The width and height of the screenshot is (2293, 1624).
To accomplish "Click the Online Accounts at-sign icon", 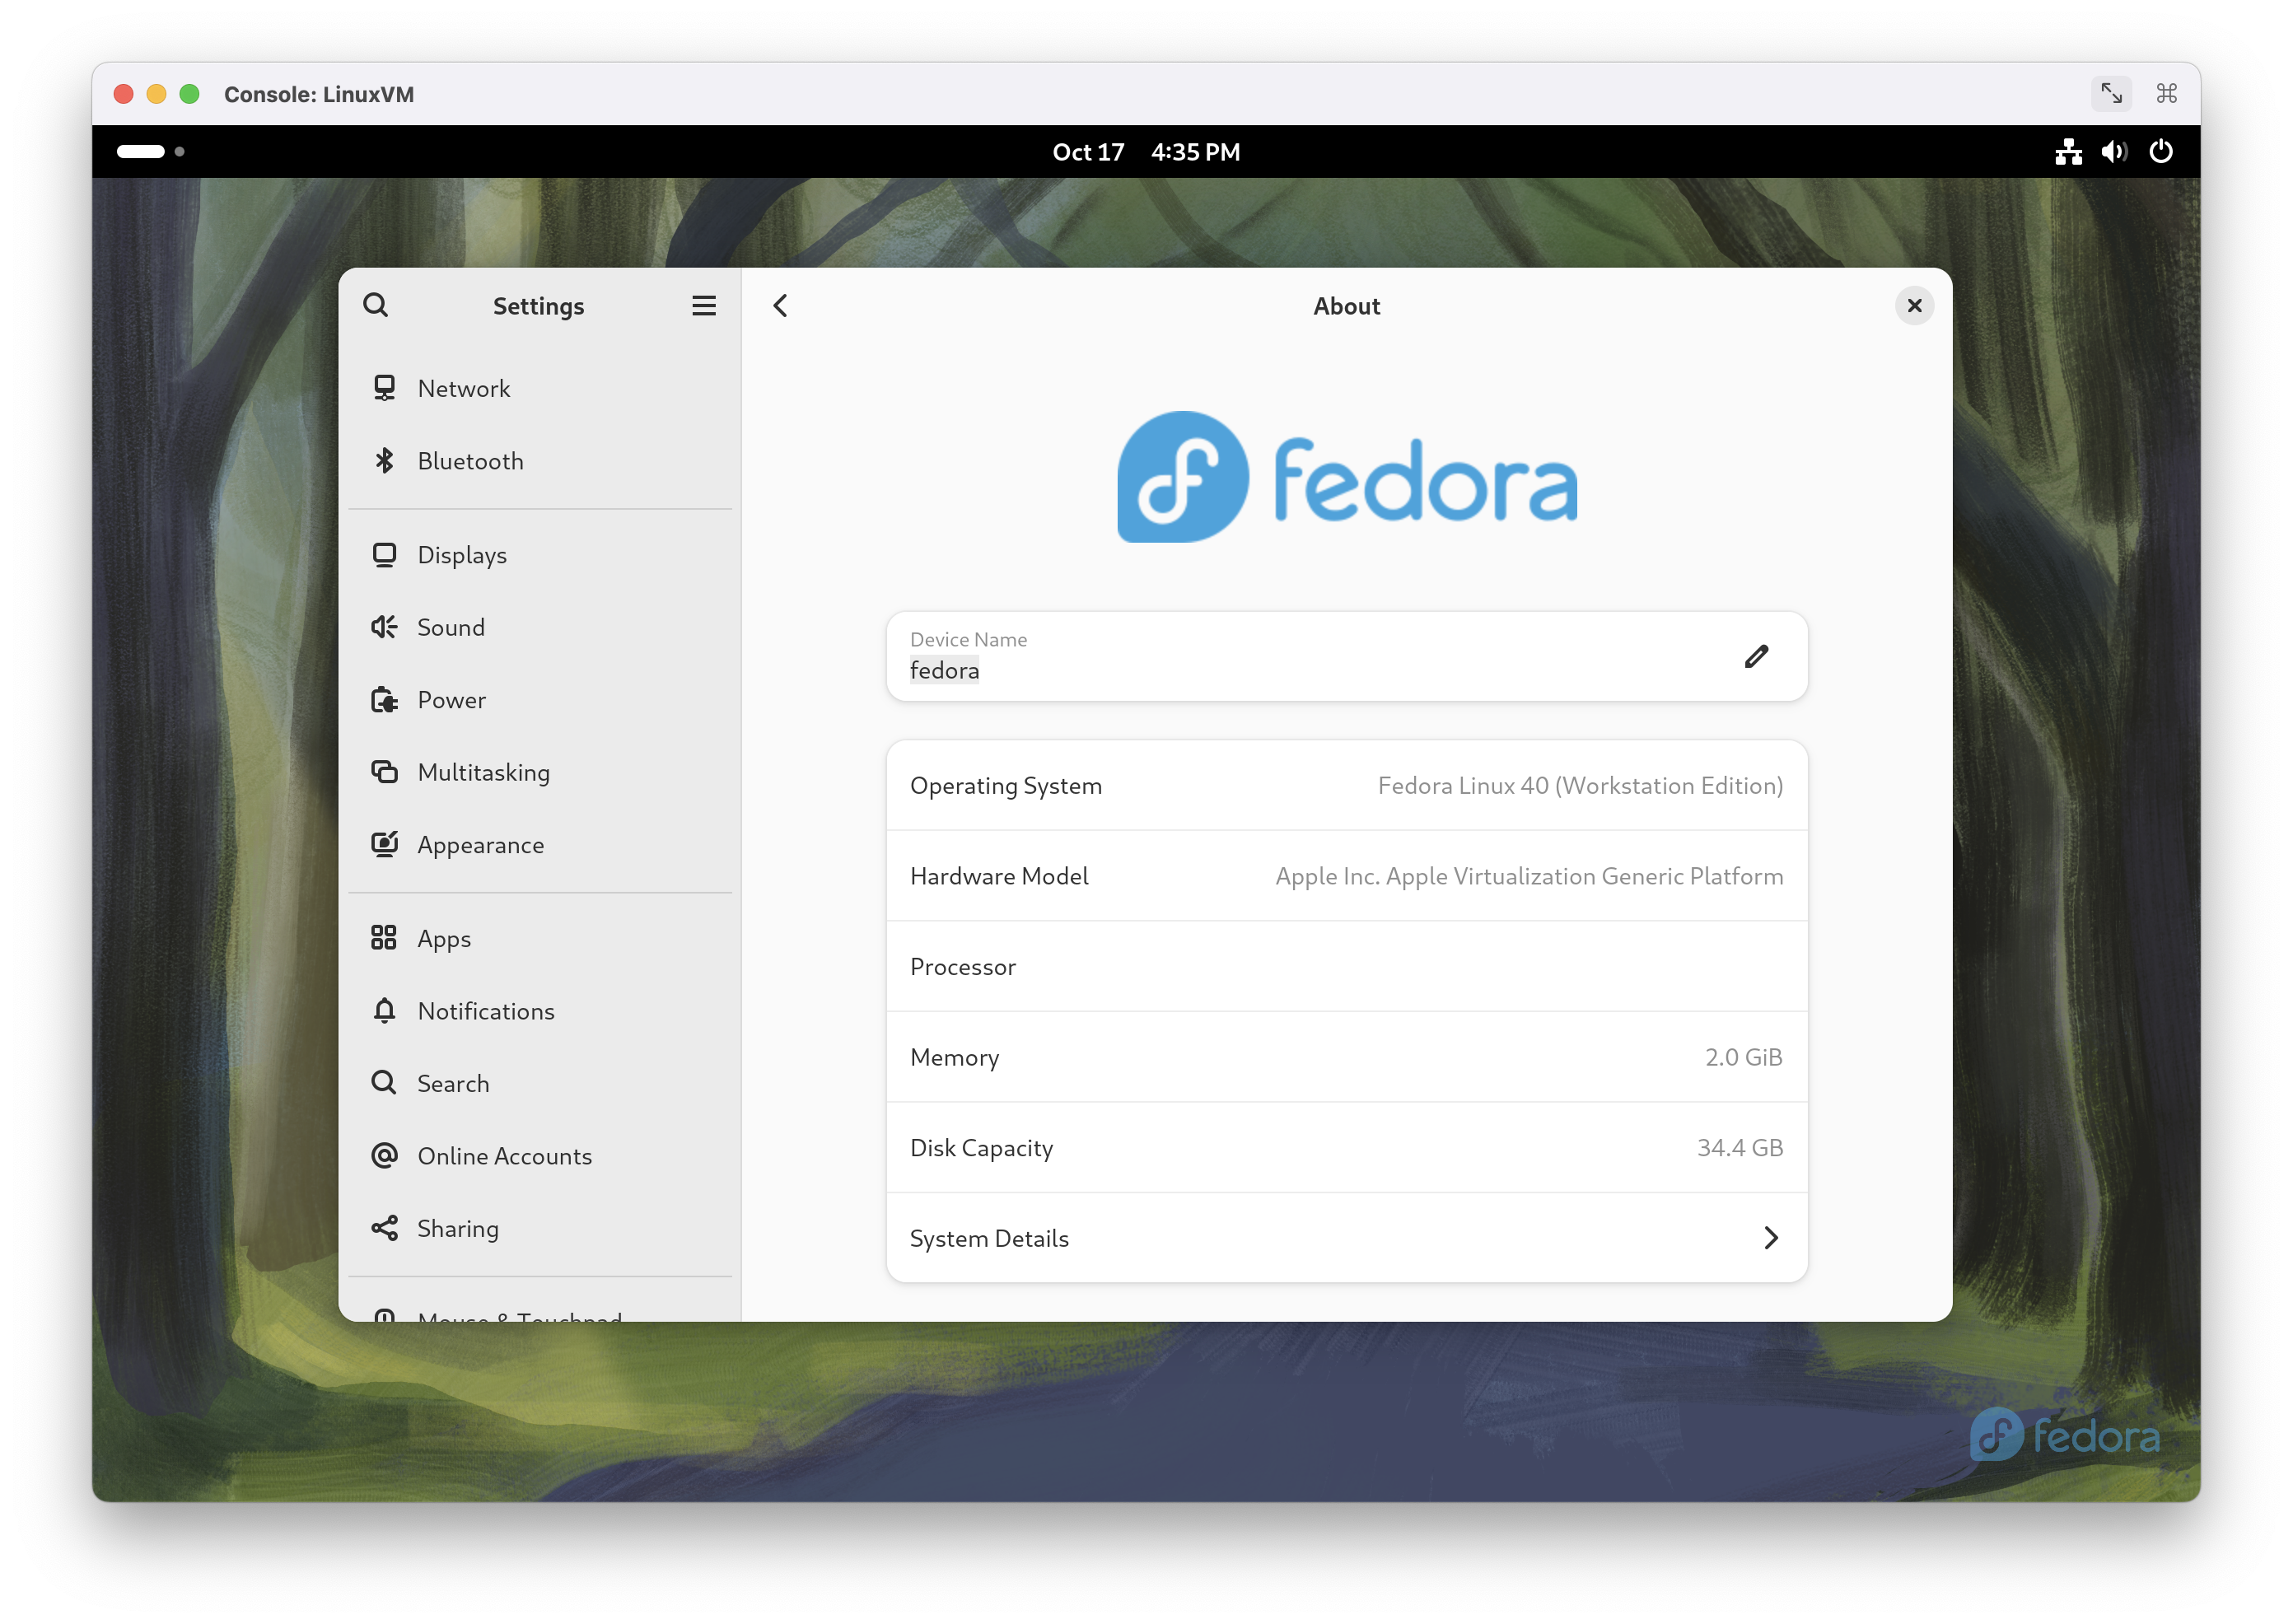I will pyautogui.click(x=384, y=1155).
